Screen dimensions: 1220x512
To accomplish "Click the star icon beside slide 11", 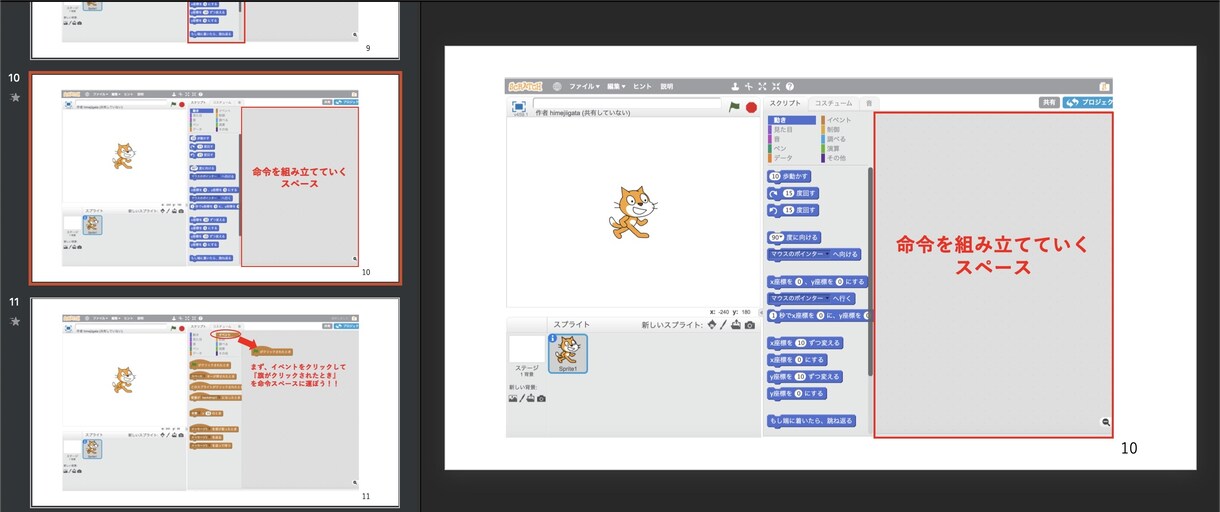I will (15, 321).
